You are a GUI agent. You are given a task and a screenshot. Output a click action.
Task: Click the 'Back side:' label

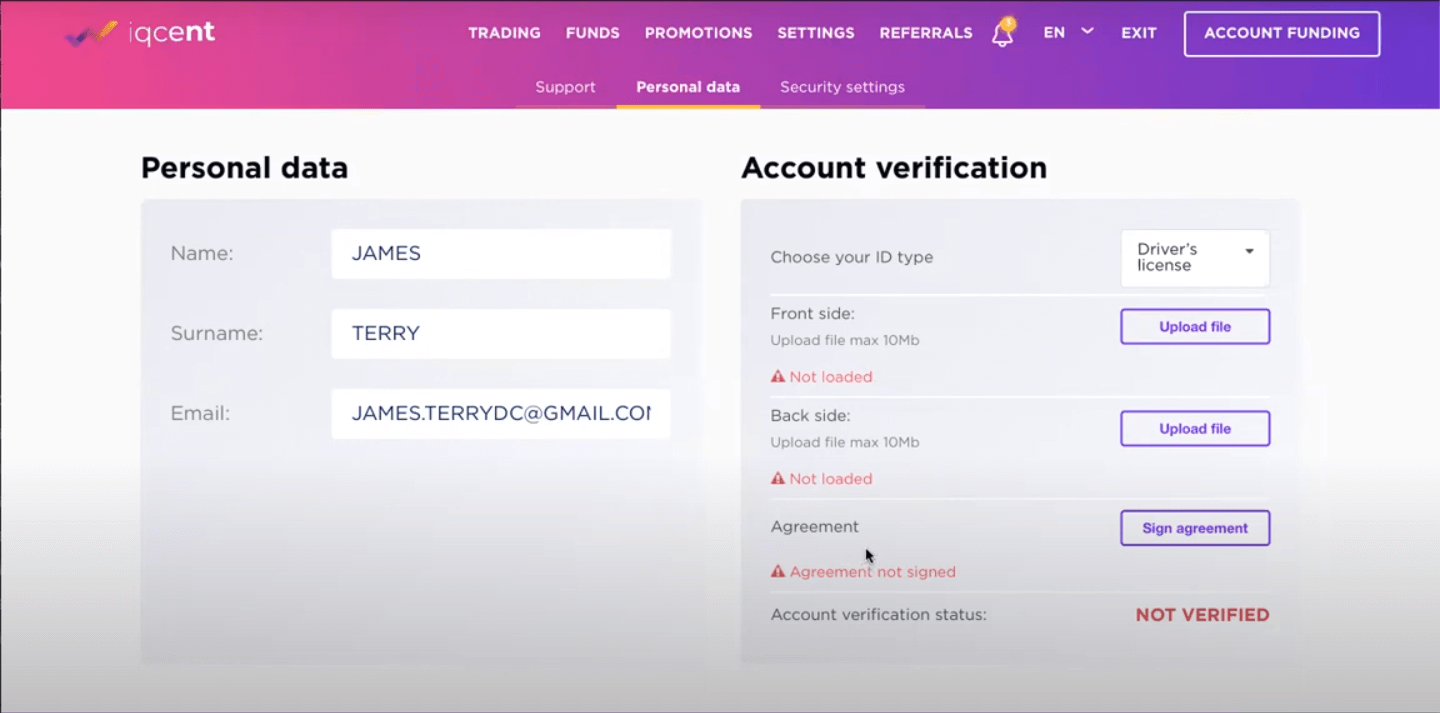pos(811,415)
